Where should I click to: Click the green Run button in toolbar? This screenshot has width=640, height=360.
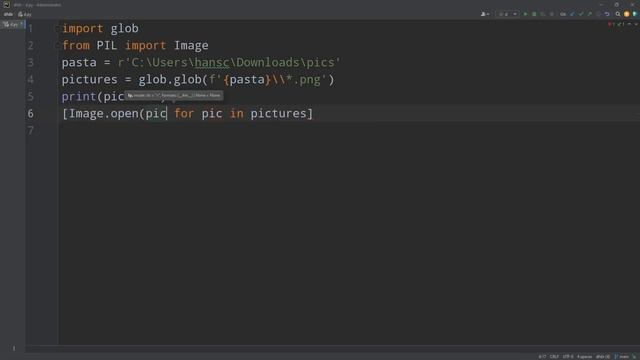[525, 14]
